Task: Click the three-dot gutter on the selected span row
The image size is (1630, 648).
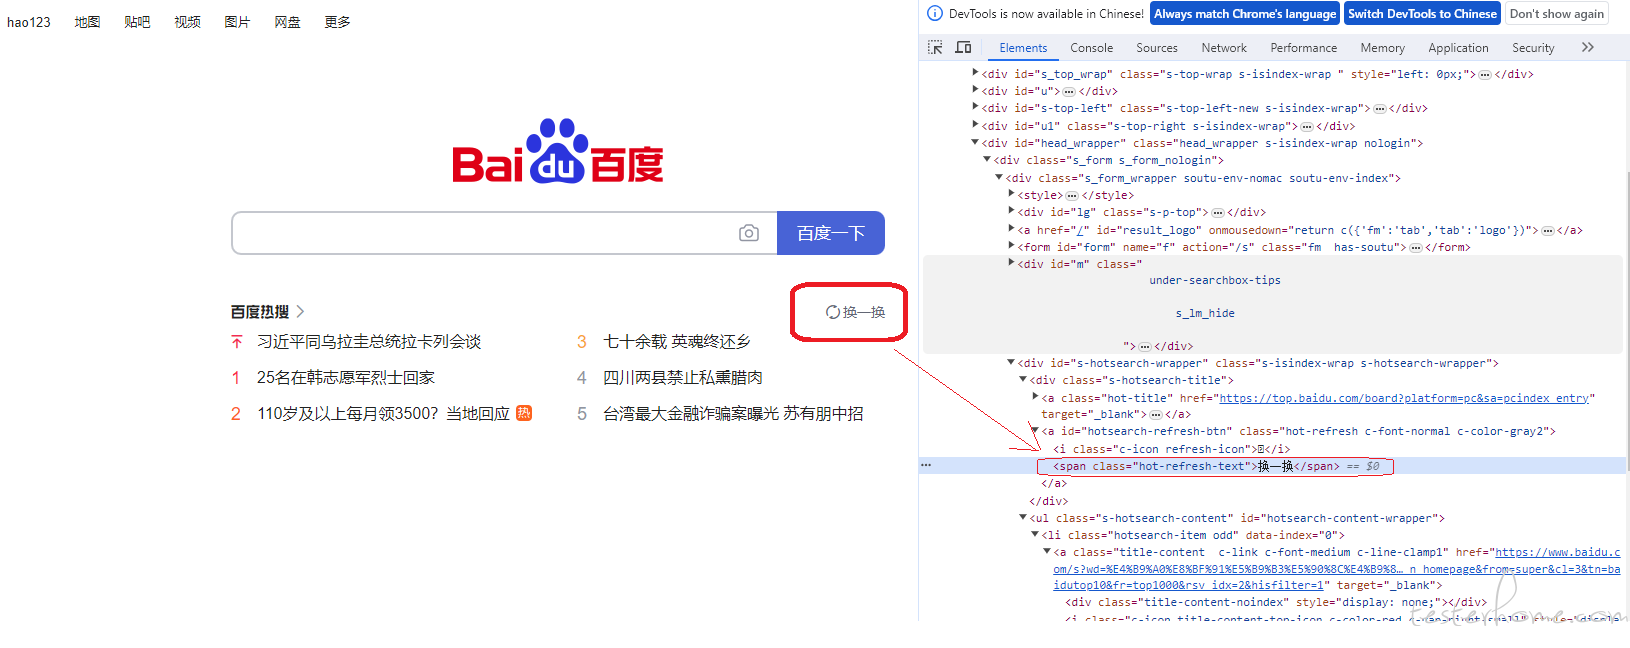Action: 926,466
